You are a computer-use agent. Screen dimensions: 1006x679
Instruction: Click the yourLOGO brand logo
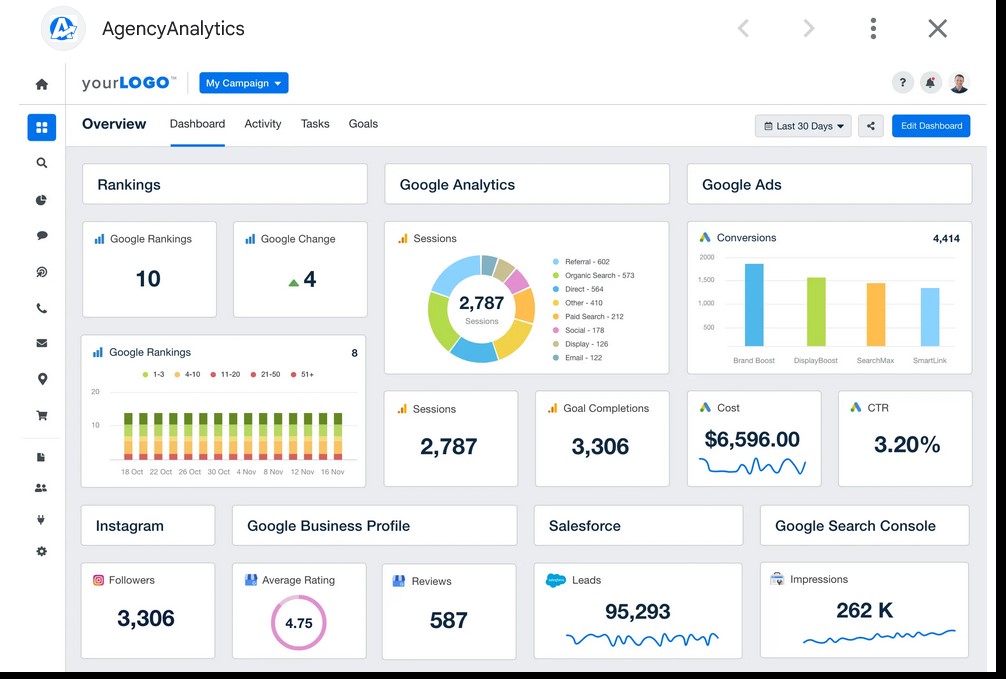[x=128, y=83]
